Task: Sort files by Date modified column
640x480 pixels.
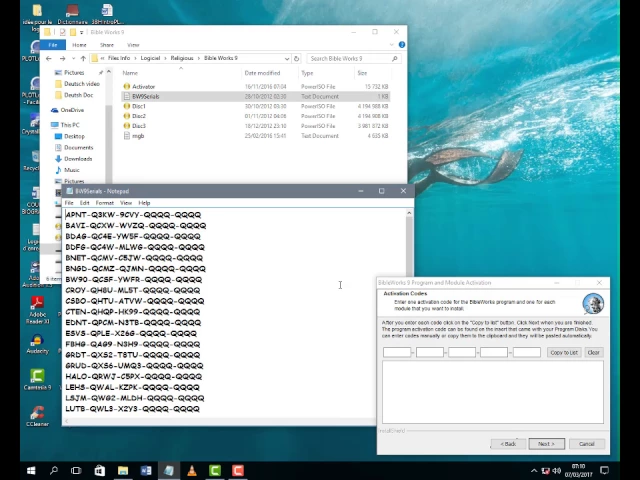Action: pos(262,73)
